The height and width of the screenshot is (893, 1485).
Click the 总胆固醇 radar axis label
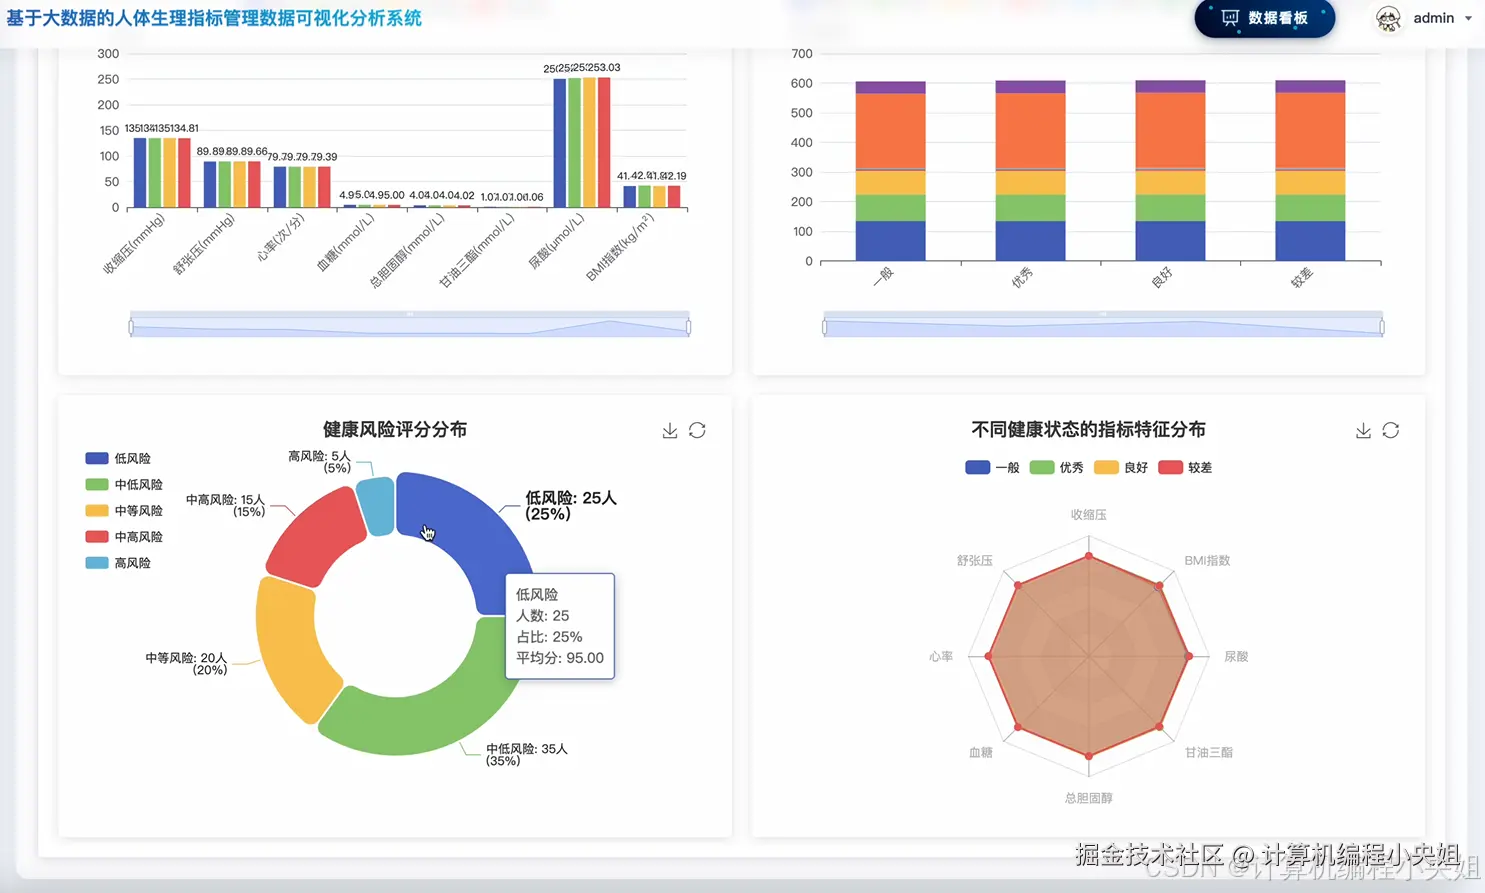pyautogui.click(x=1088, y=799)
